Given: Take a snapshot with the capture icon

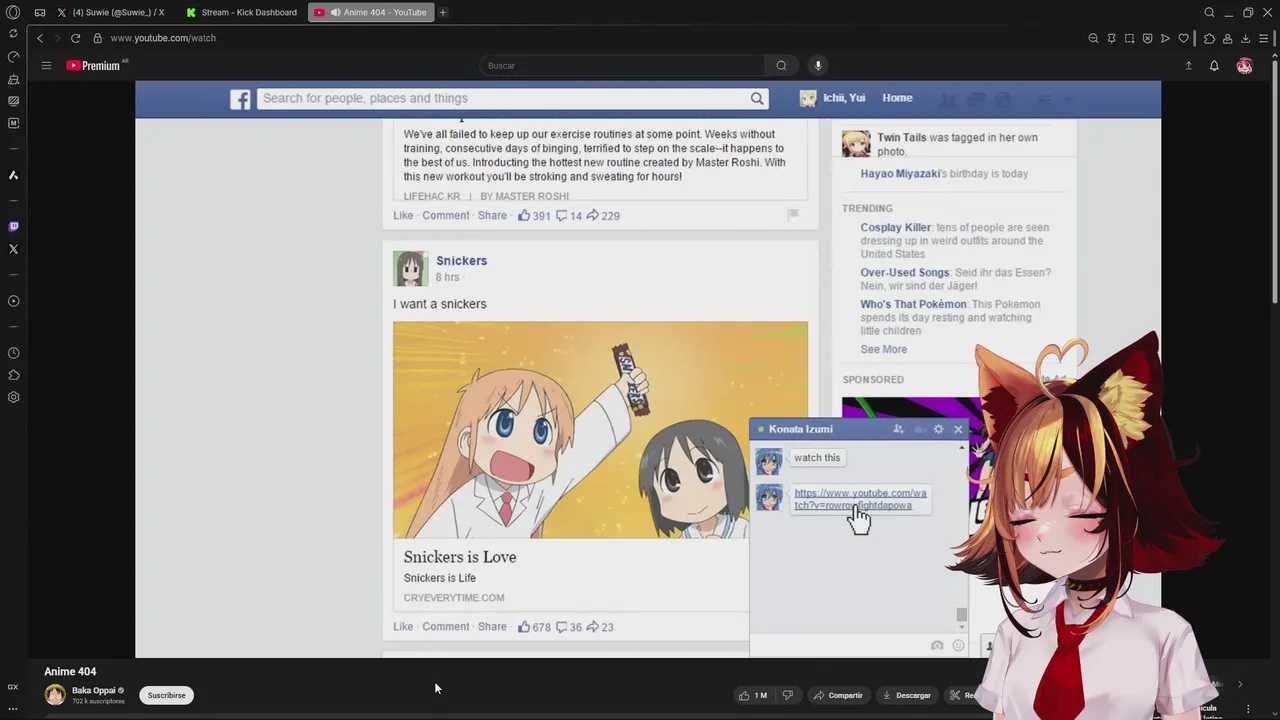Looking at the screenshot, I should pos(1129,38).
